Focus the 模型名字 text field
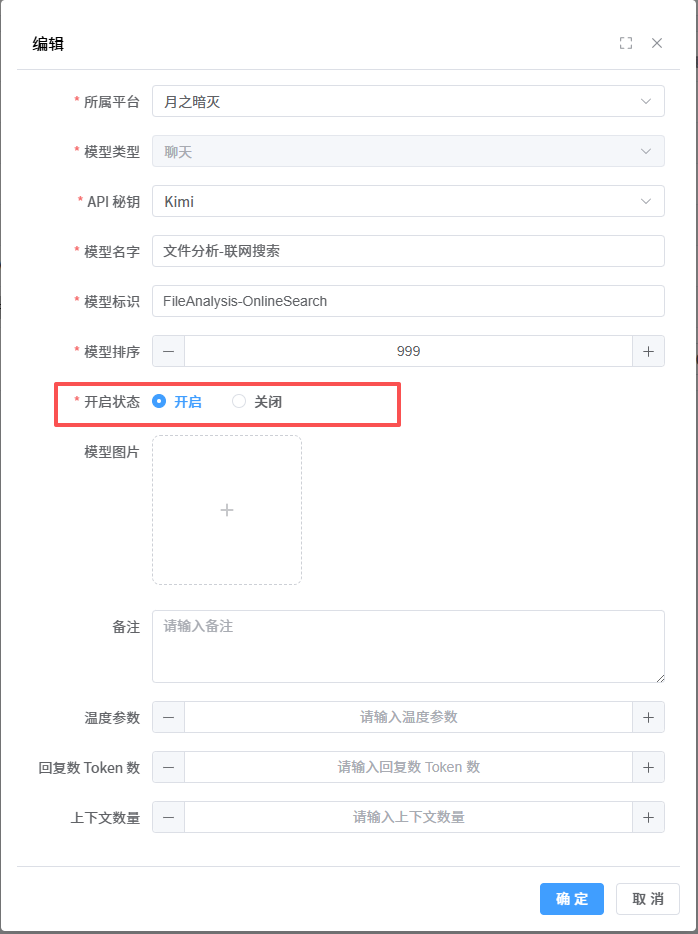The width and height of the screenshot is (698, 934). [408, 251]
